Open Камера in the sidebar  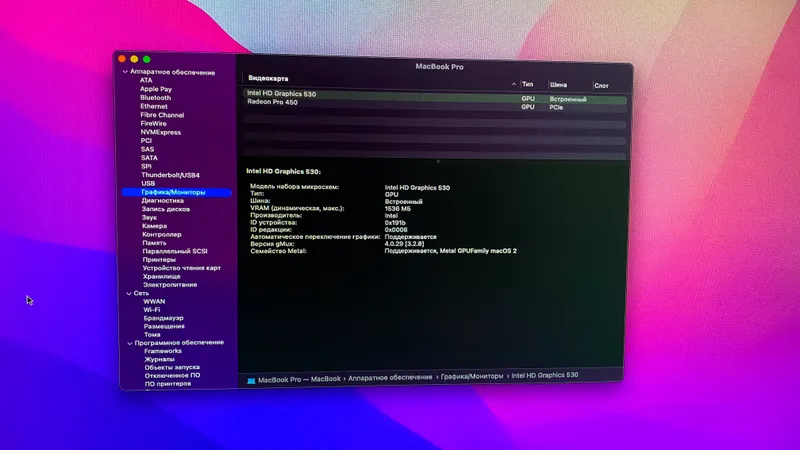(x=154, y=226)
